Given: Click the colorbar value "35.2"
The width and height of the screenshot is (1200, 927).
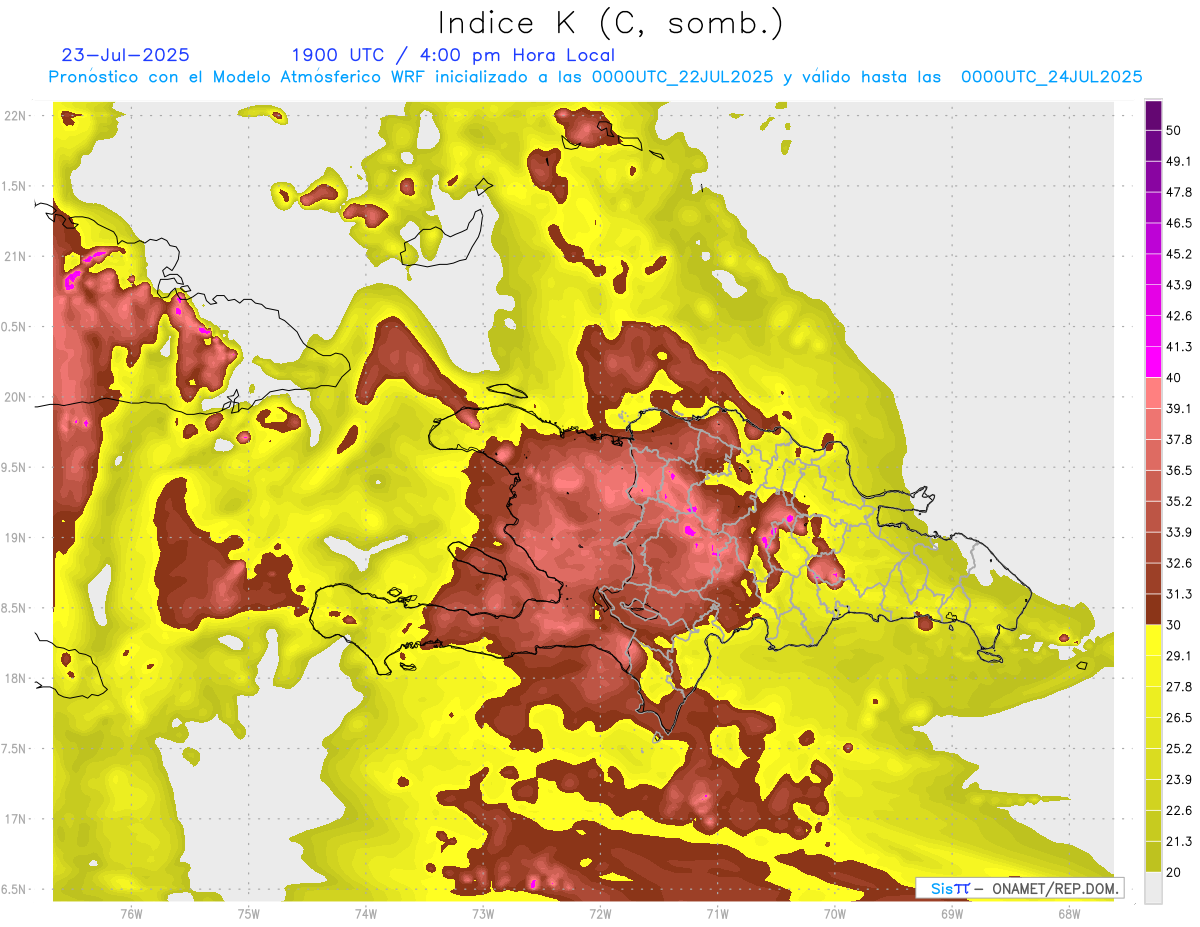Looking at the screenshot, I should tap(1179, 501).
